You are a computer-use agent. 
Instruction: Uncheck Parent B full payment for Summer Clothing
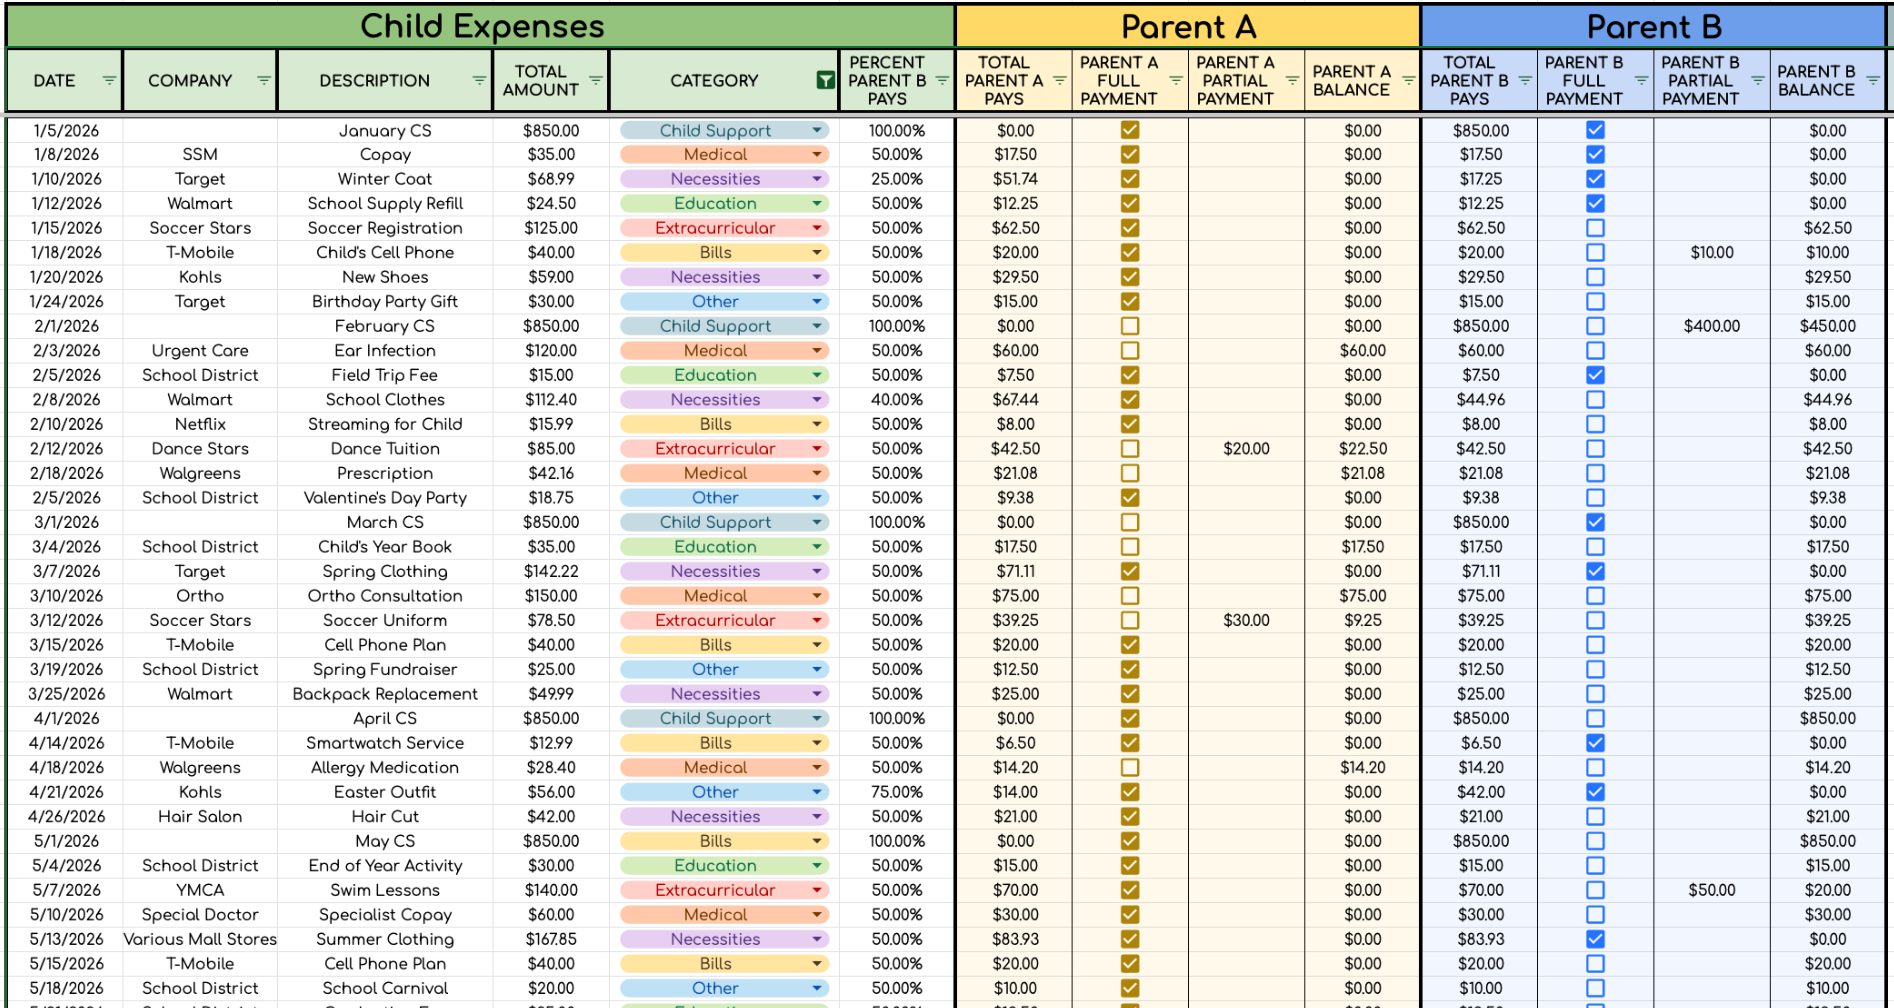click(x=1596, y=939)
